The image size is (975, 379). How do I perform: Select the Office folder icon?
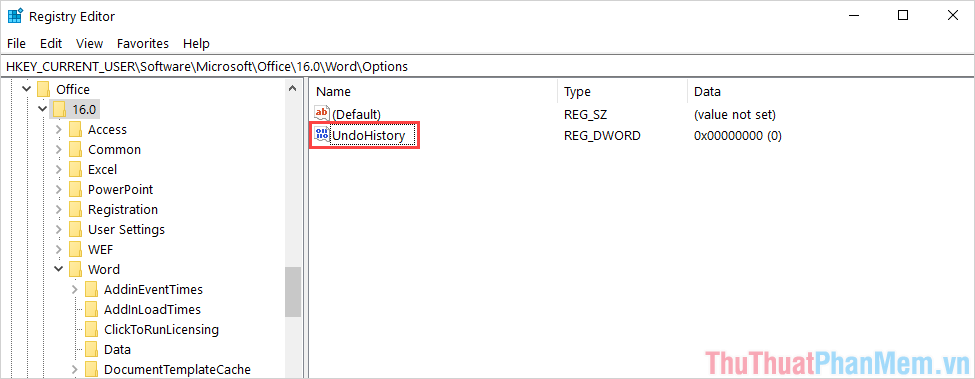click(x=43, y=89)
